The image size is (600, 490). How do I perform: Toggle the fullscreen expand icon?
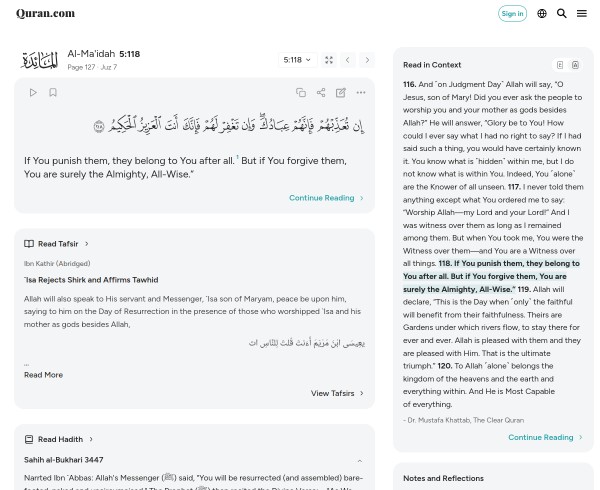pos(329,60)
